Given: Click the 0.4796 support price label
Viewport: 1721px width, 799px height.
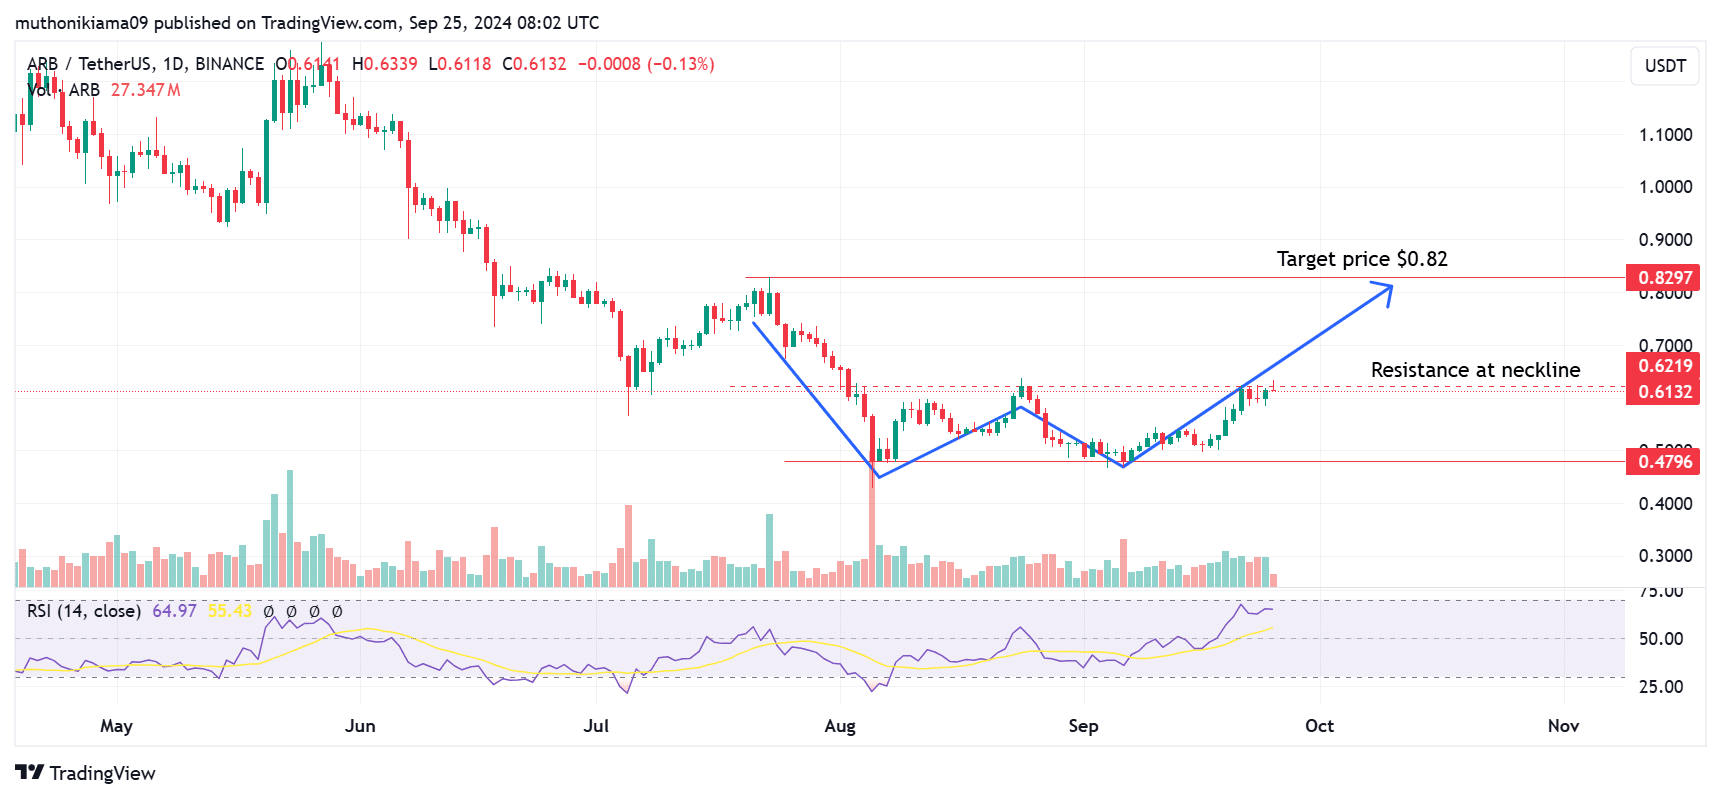Looking at the screenshot, I should [x=1665, y=462].
